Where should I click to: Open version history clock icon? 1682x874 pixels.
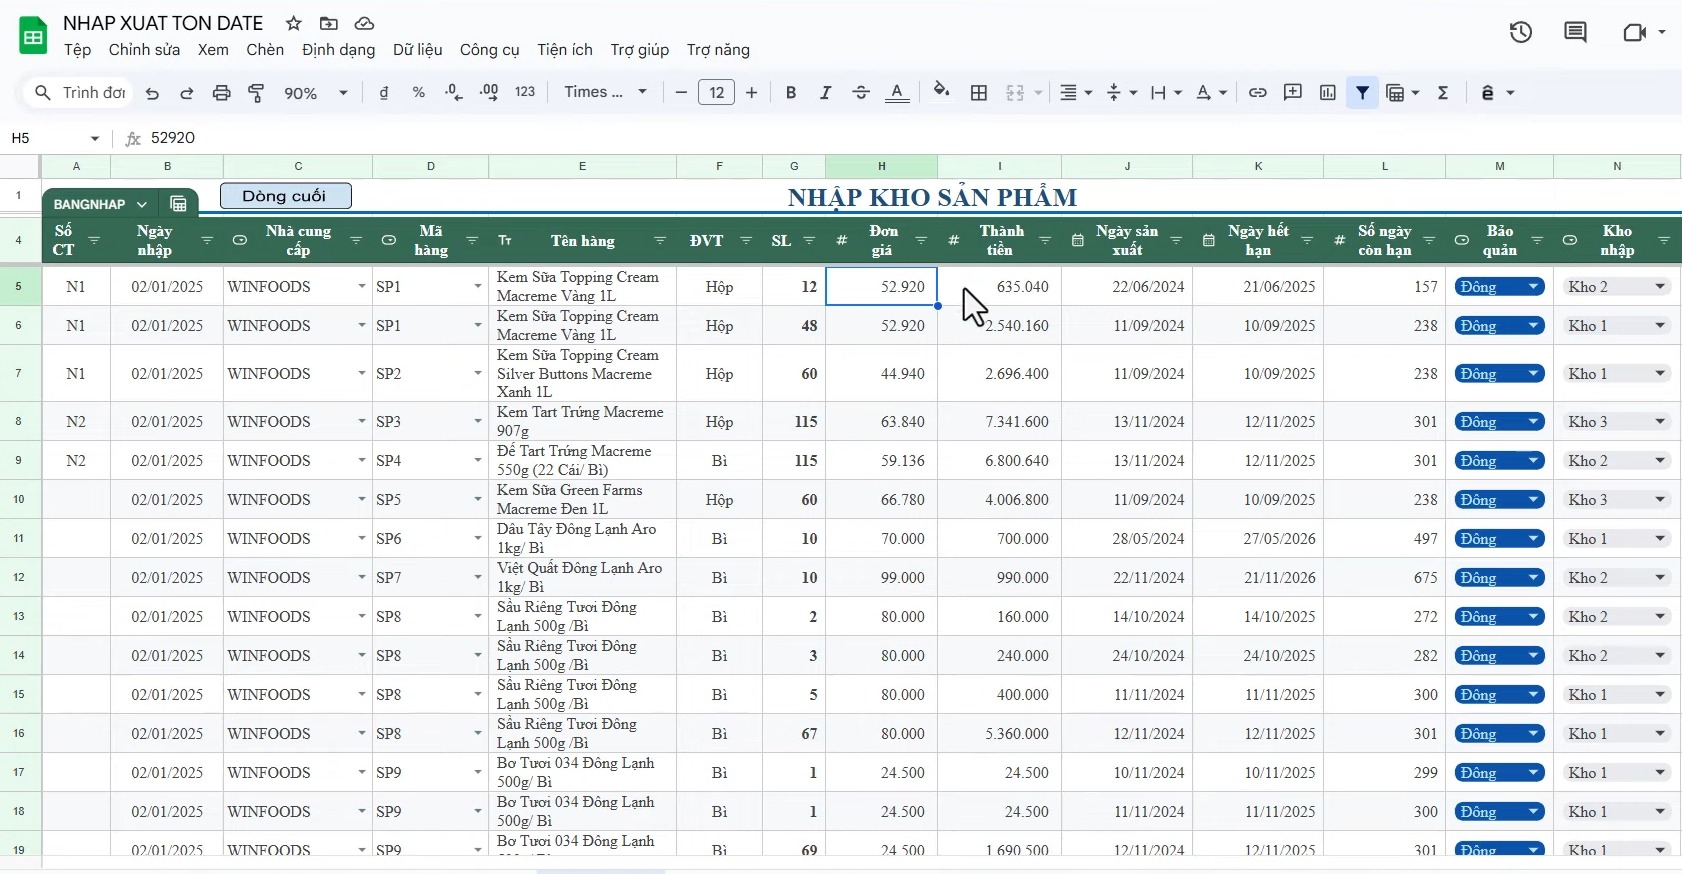[1520, 32]
